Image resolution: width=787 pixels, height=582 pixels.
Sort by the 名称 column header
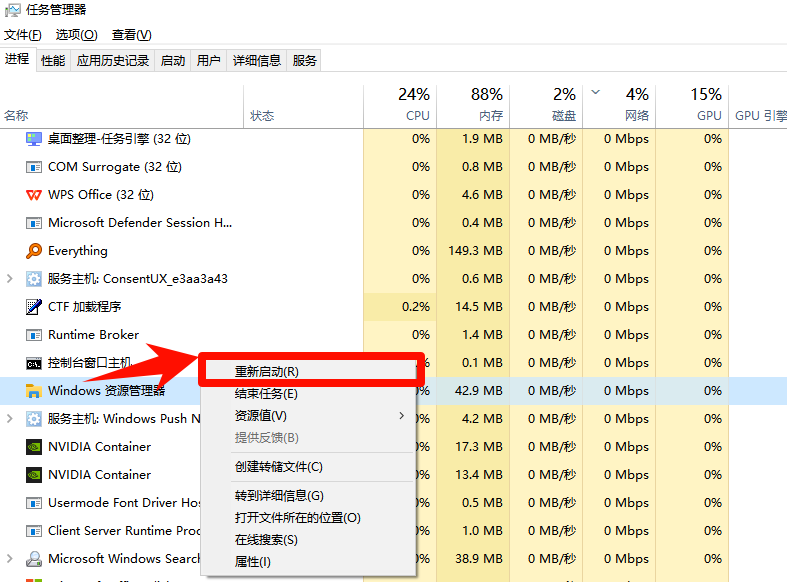[122, 106]
